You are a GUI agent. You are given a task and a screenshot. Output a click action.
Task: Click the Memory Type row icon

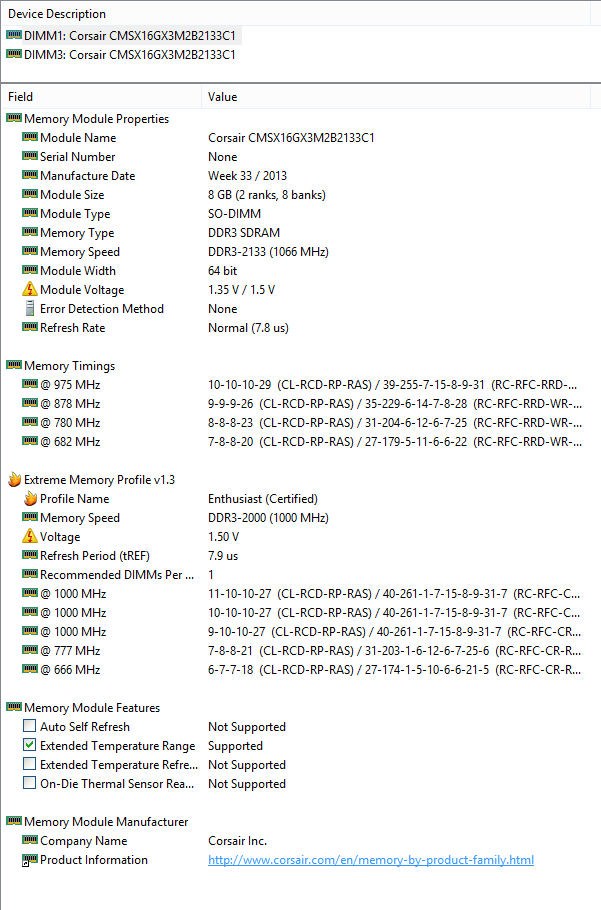point(30,232)
